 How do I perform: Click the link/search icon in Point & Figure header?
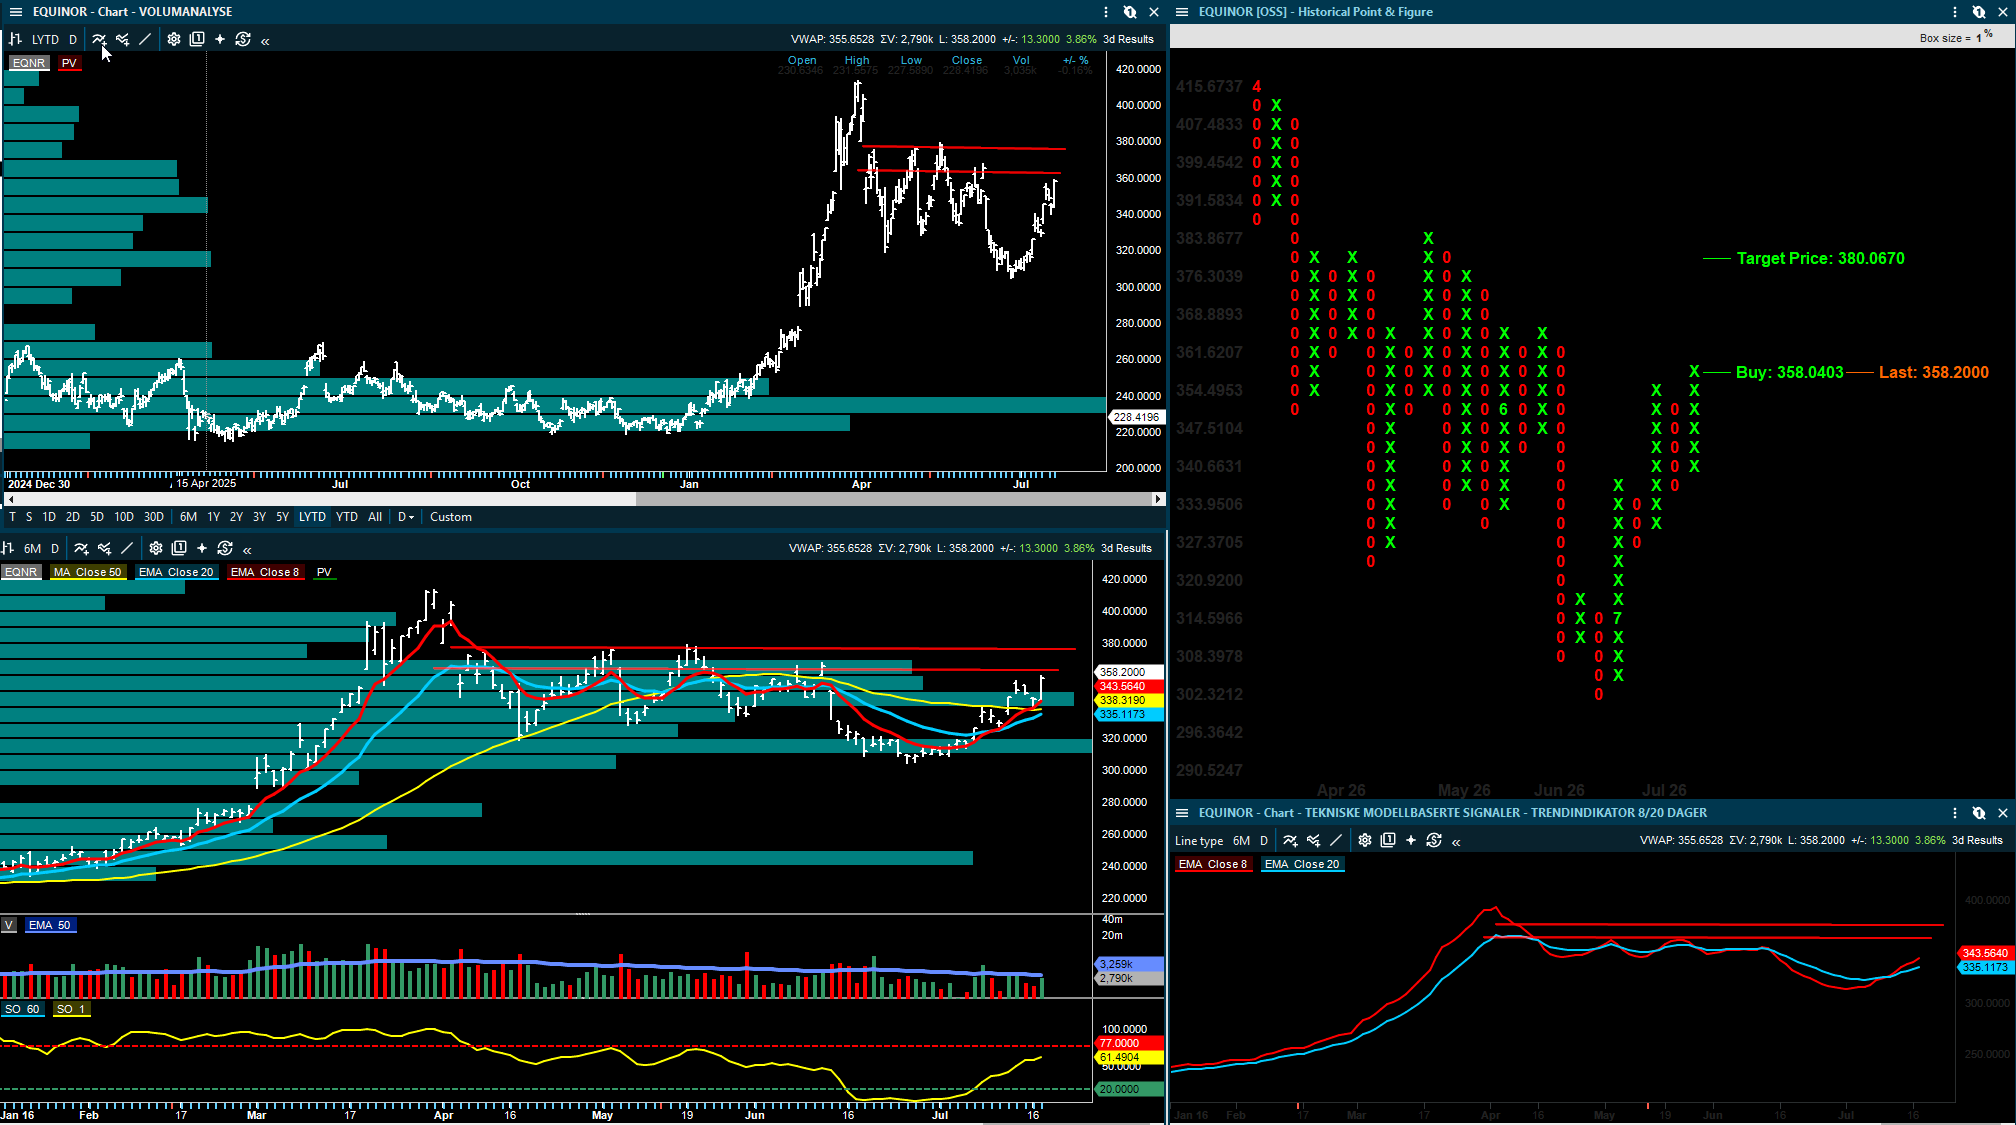click(1979, 12)
